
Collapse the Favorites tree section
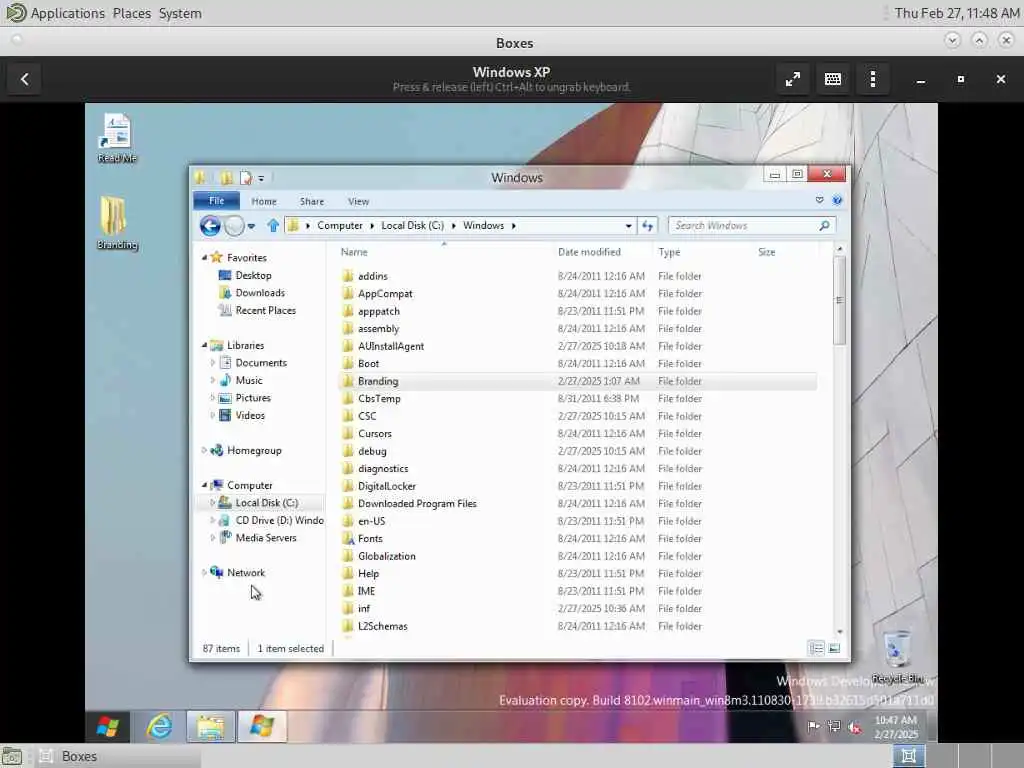(204, 257)
